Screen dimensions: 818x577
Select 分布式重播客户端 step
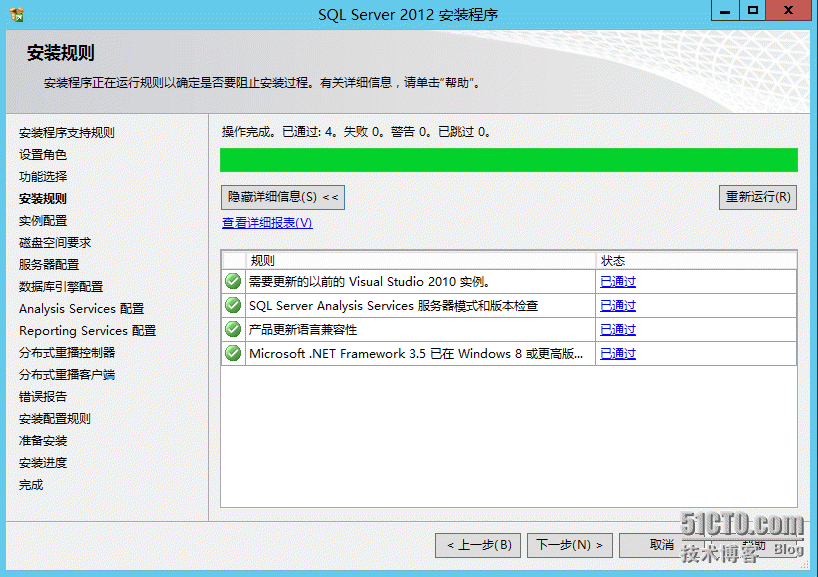pos(67,375)
